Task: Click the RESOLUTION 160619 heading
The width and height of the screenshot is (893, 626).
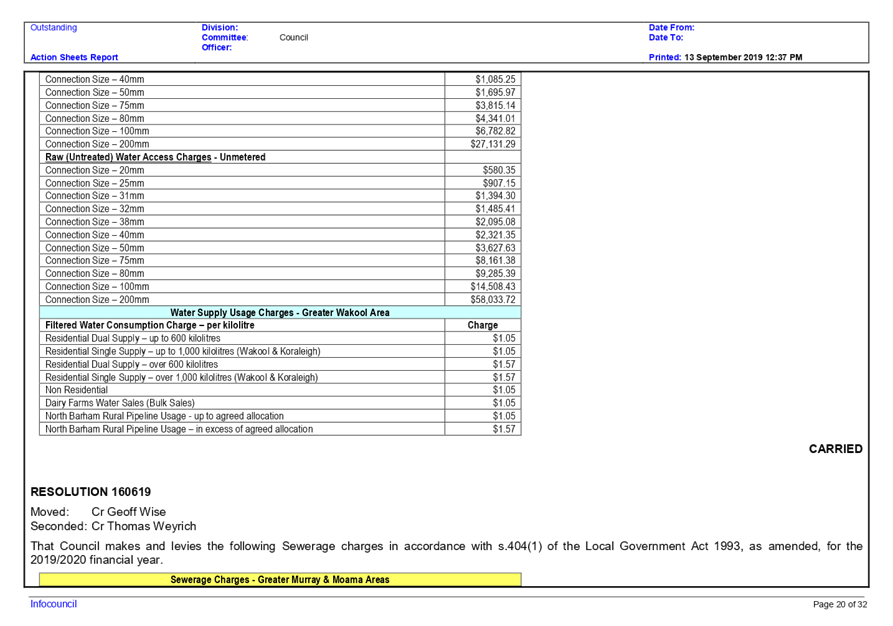Action: [91, 492]
